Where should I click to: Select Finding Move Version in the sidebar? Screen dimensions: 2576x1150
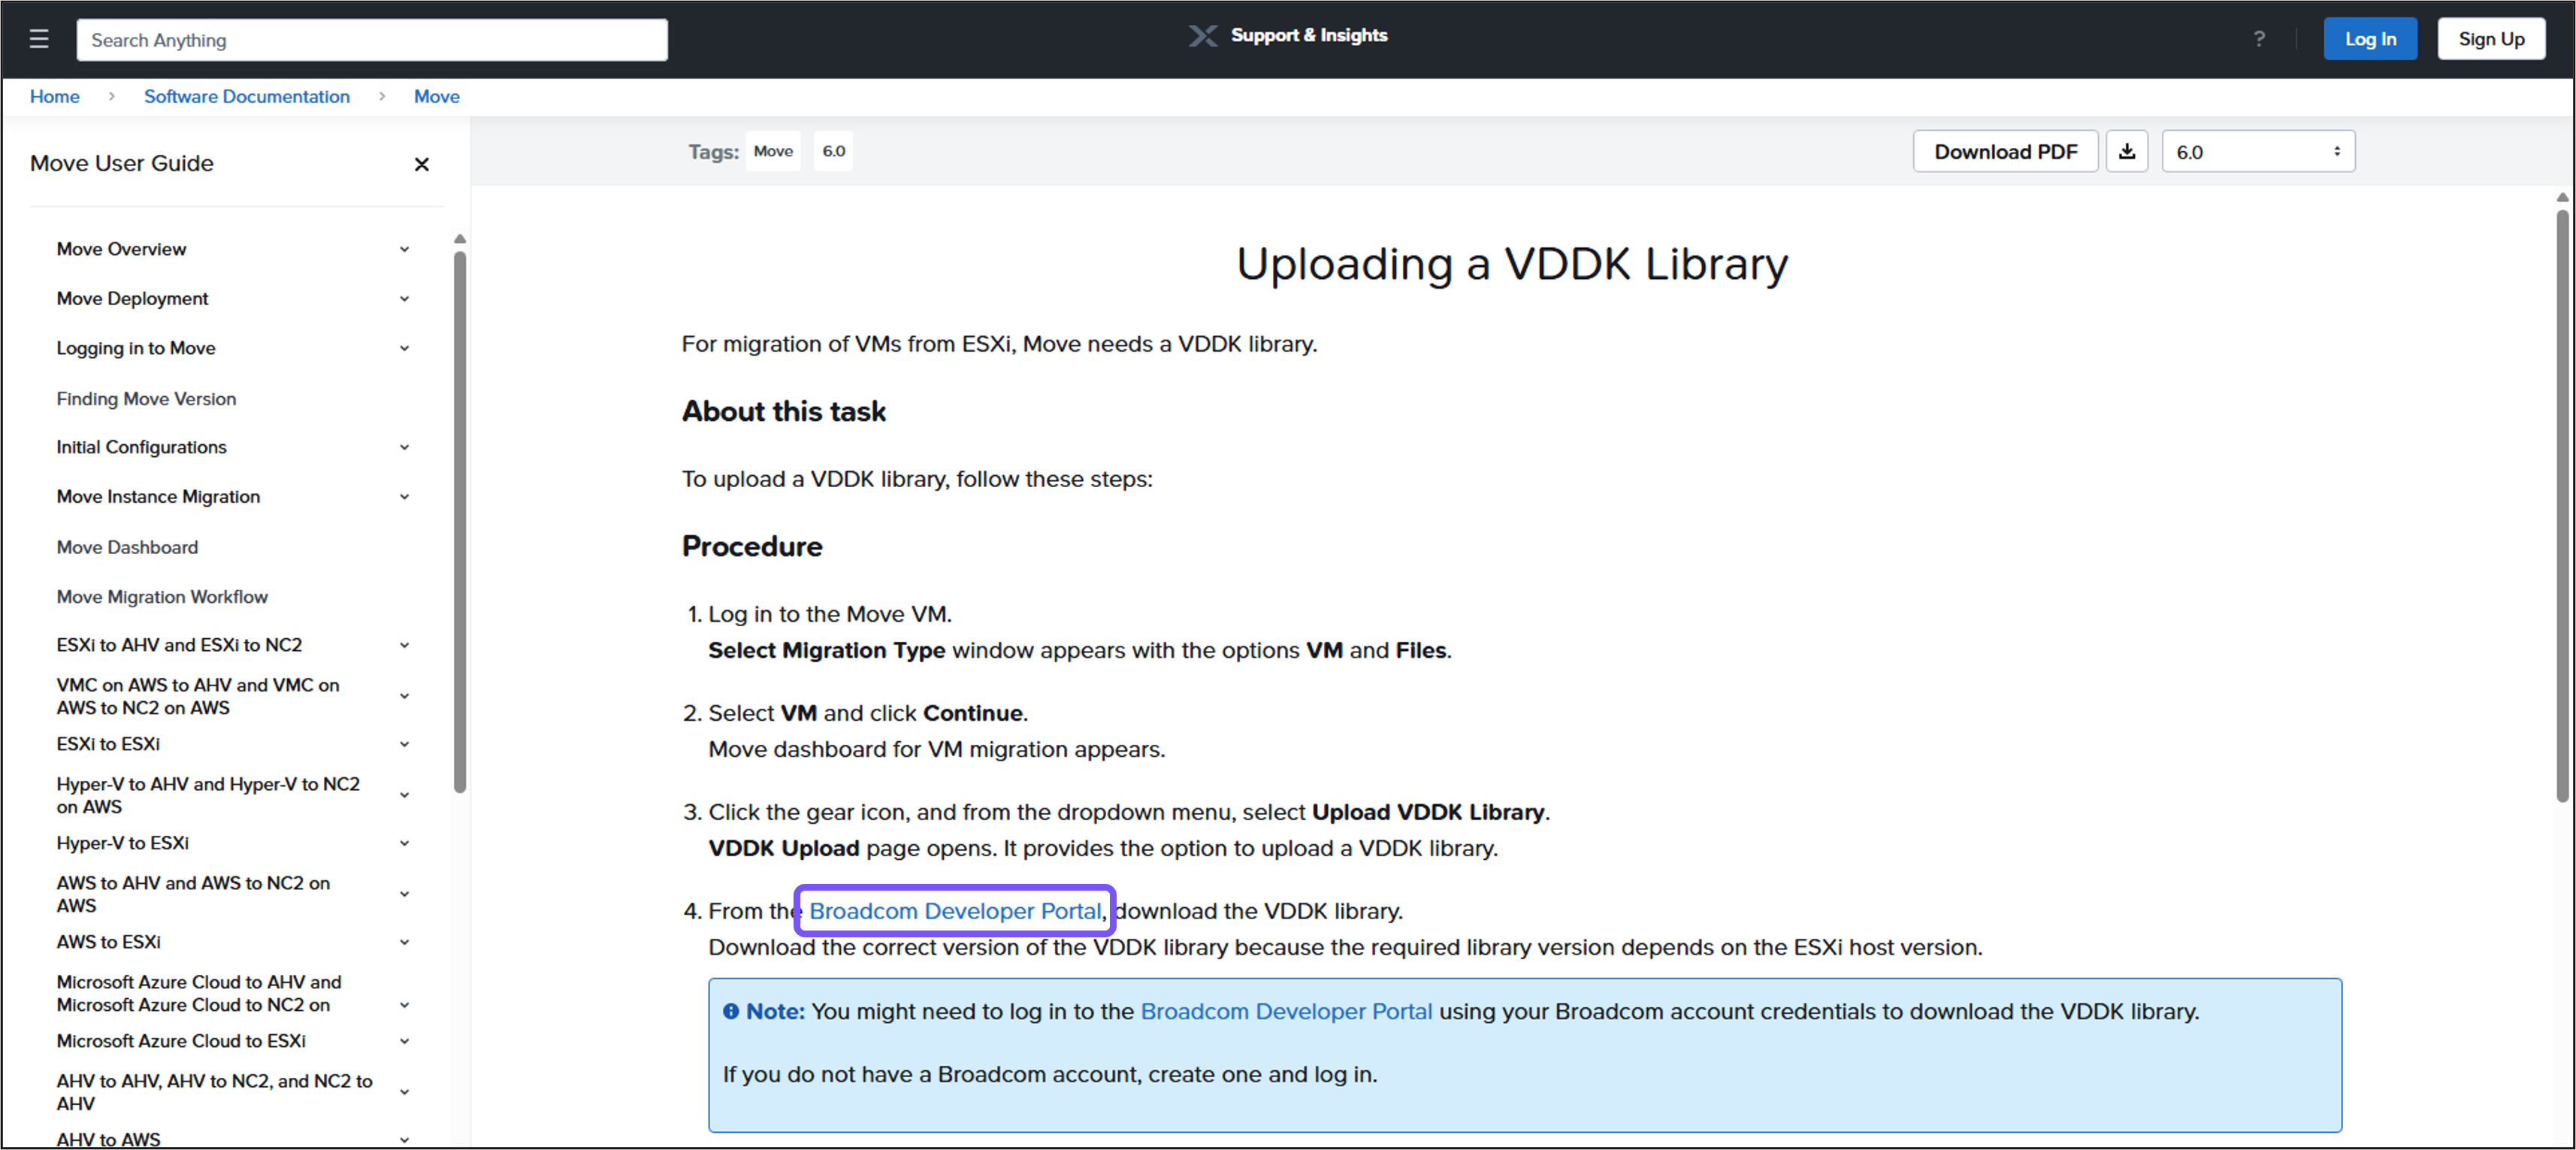[146, 398]
